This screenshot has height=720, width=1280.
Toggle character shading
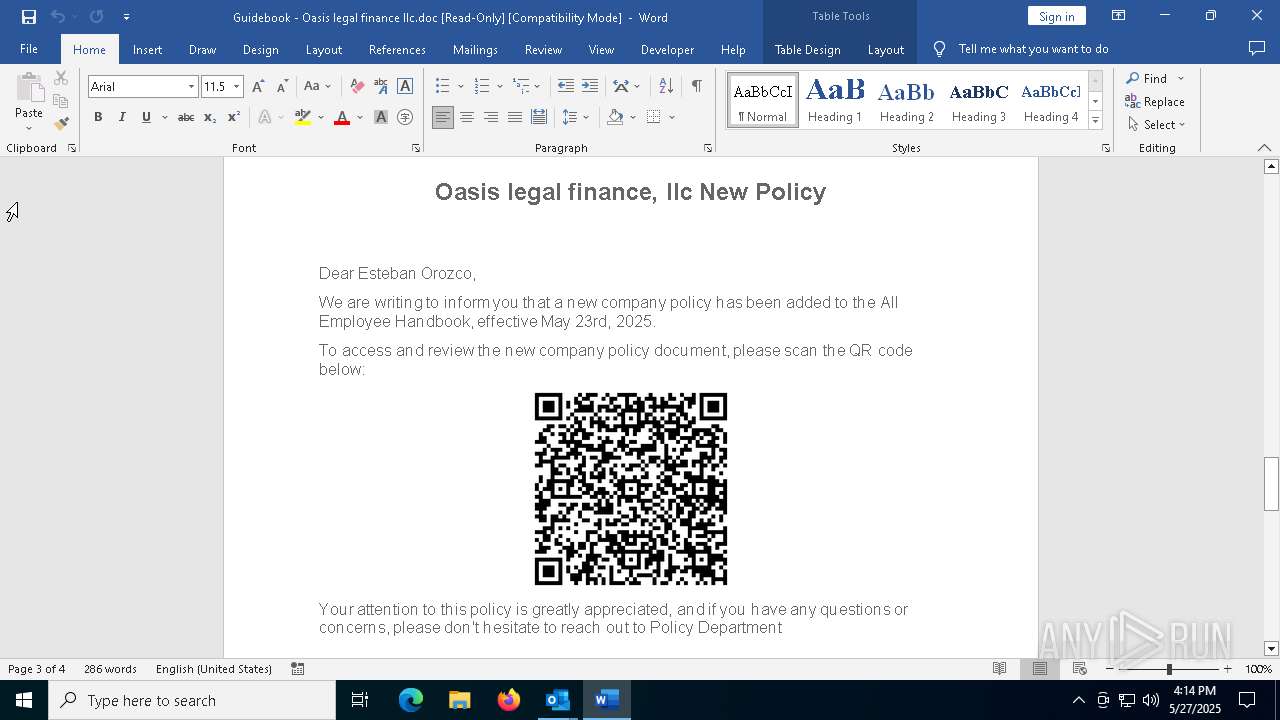pos(381,117)
